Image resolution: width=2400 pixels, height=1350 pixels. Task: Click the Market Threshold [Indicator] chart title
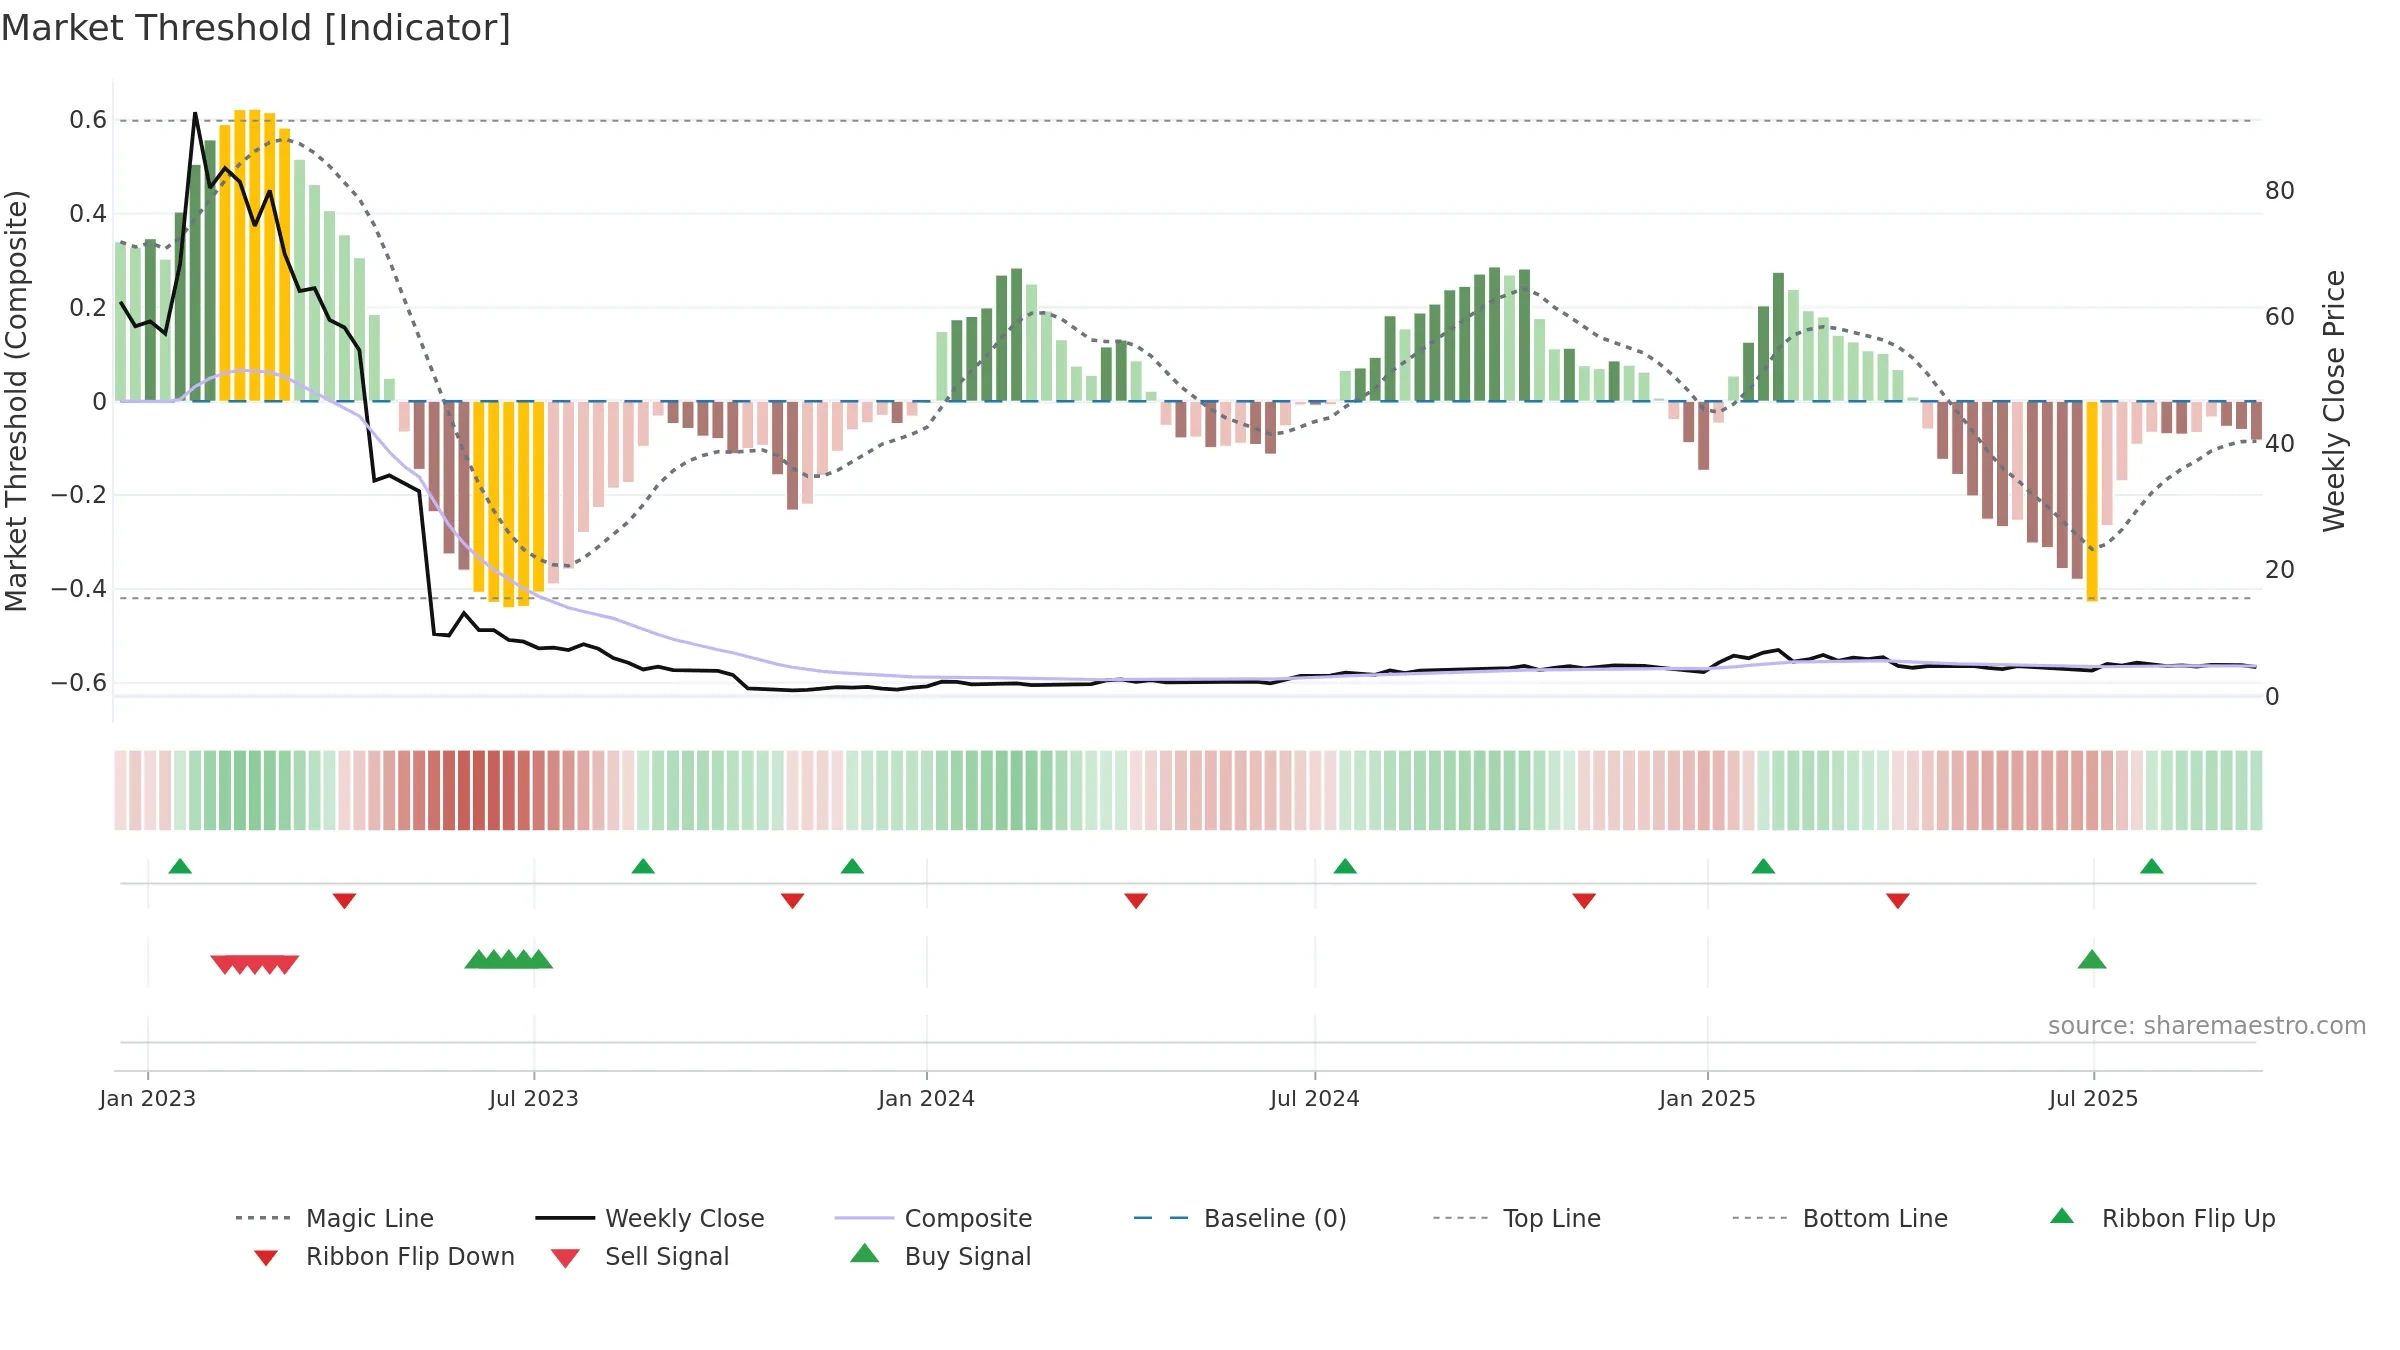tap(256, 28)
